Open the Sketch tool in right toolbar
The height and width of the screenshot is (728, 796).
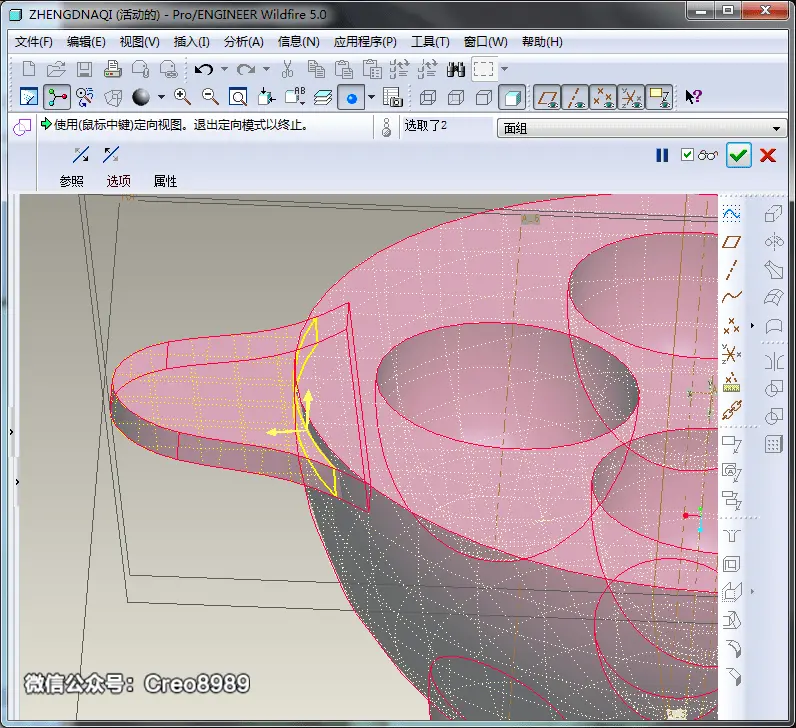(x=731, y=214)
